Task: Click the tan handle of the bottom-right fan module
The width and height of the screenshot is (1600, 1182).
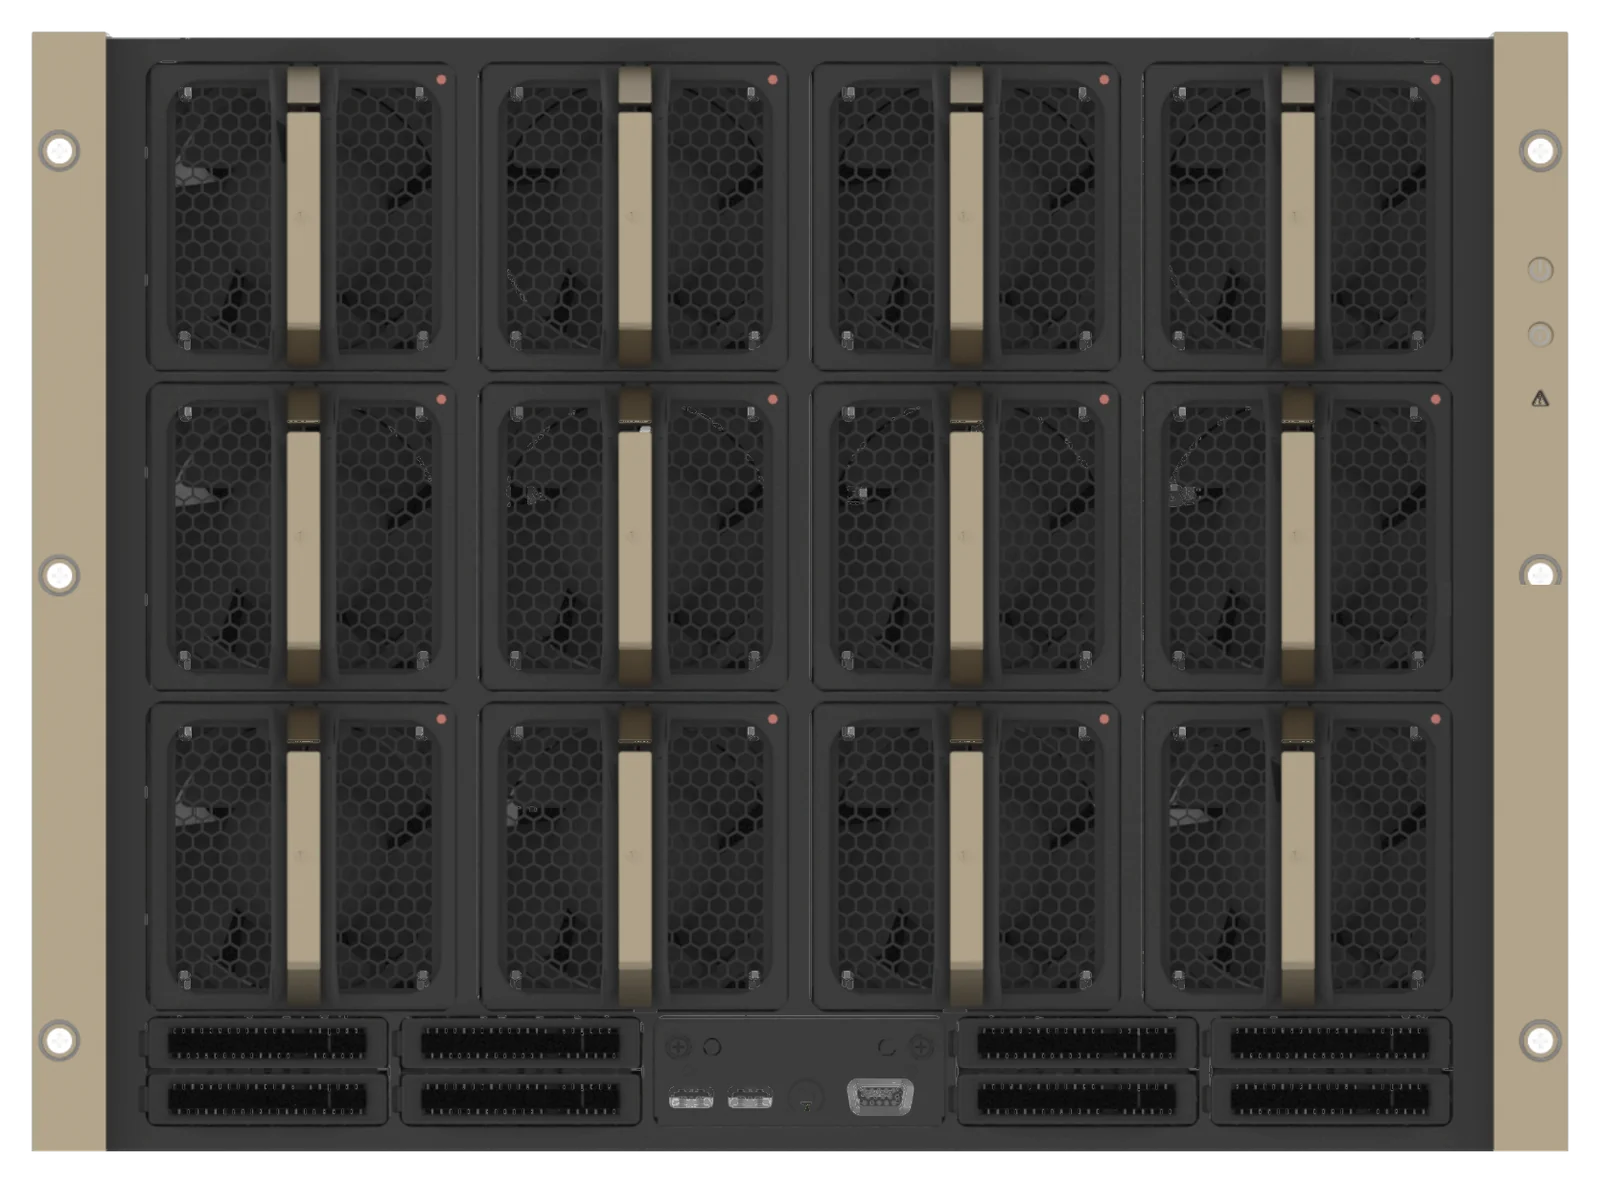Action: [1297, 856]
